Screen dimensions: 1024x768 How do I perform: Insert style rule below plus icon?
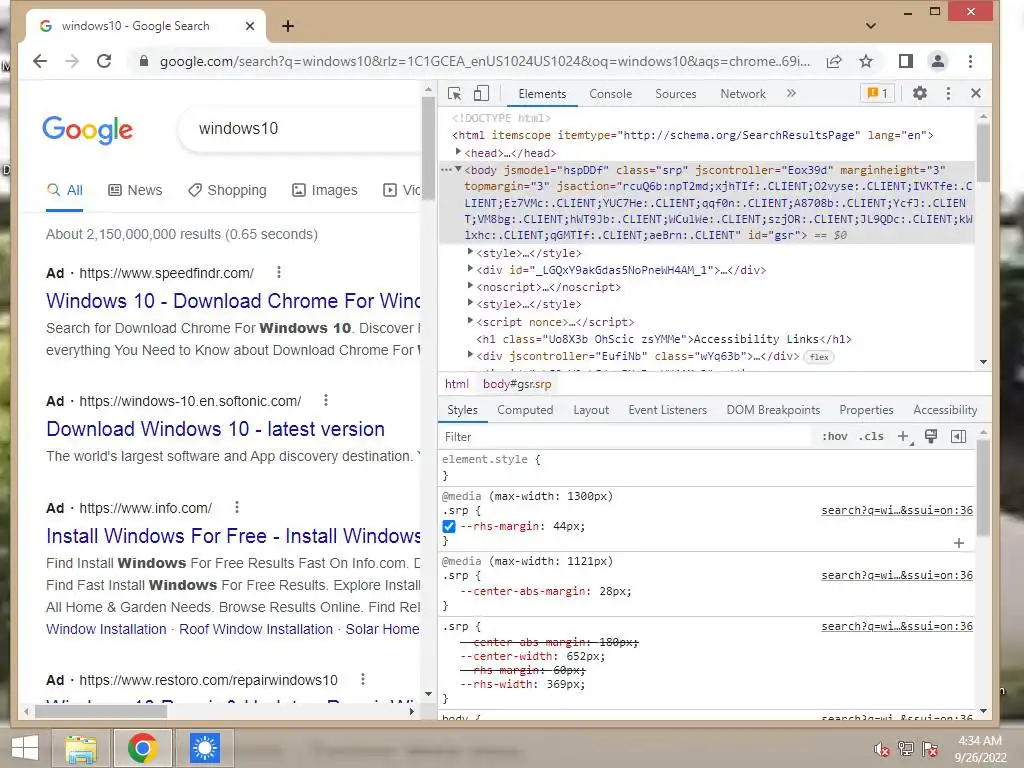point(959,543)
